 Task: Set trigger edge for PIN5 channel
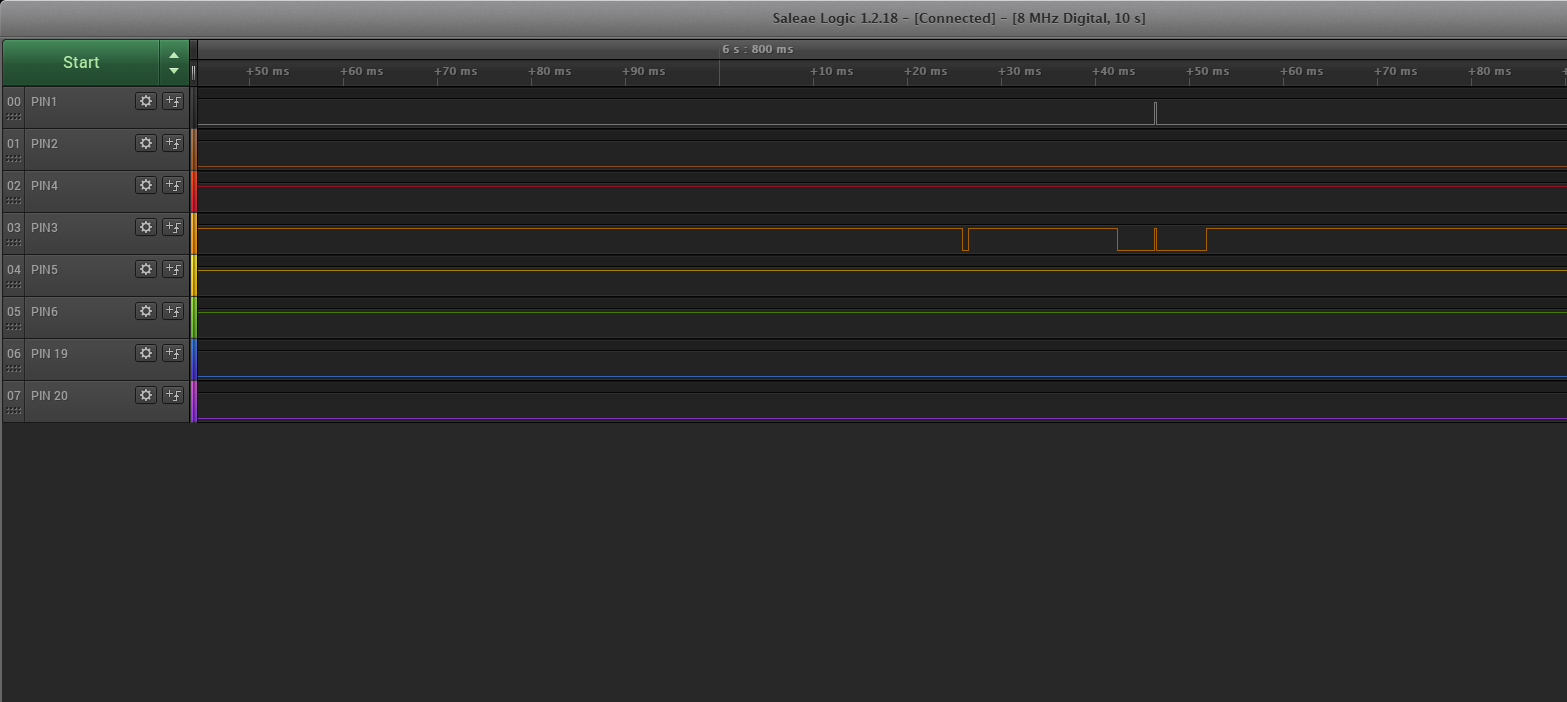click(173, 269)
